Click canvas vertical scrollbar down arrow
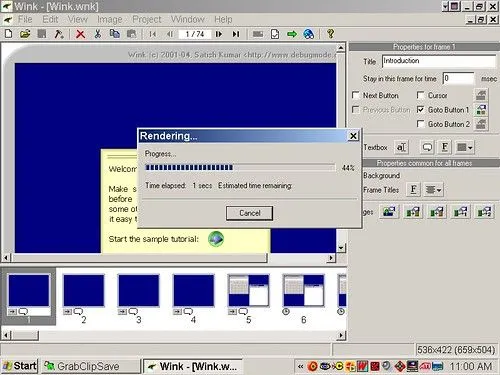500x375 pixels. point(341,248)
